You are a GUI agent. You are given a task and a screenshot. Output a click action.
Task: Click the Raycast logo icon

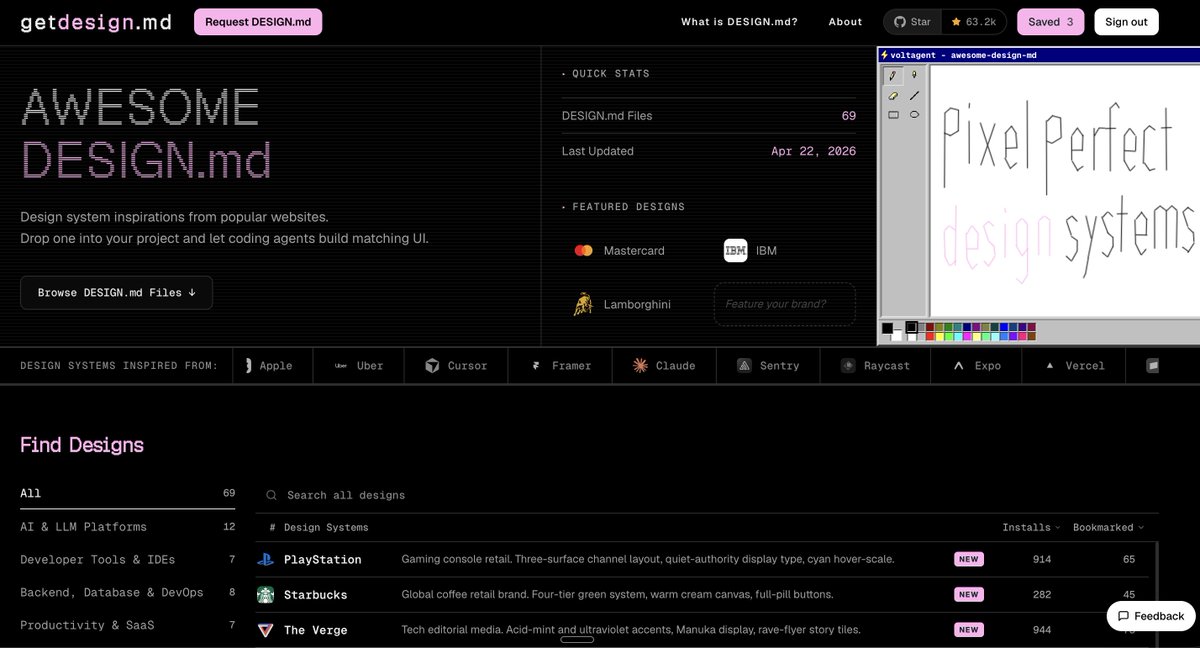coord(848,366)
